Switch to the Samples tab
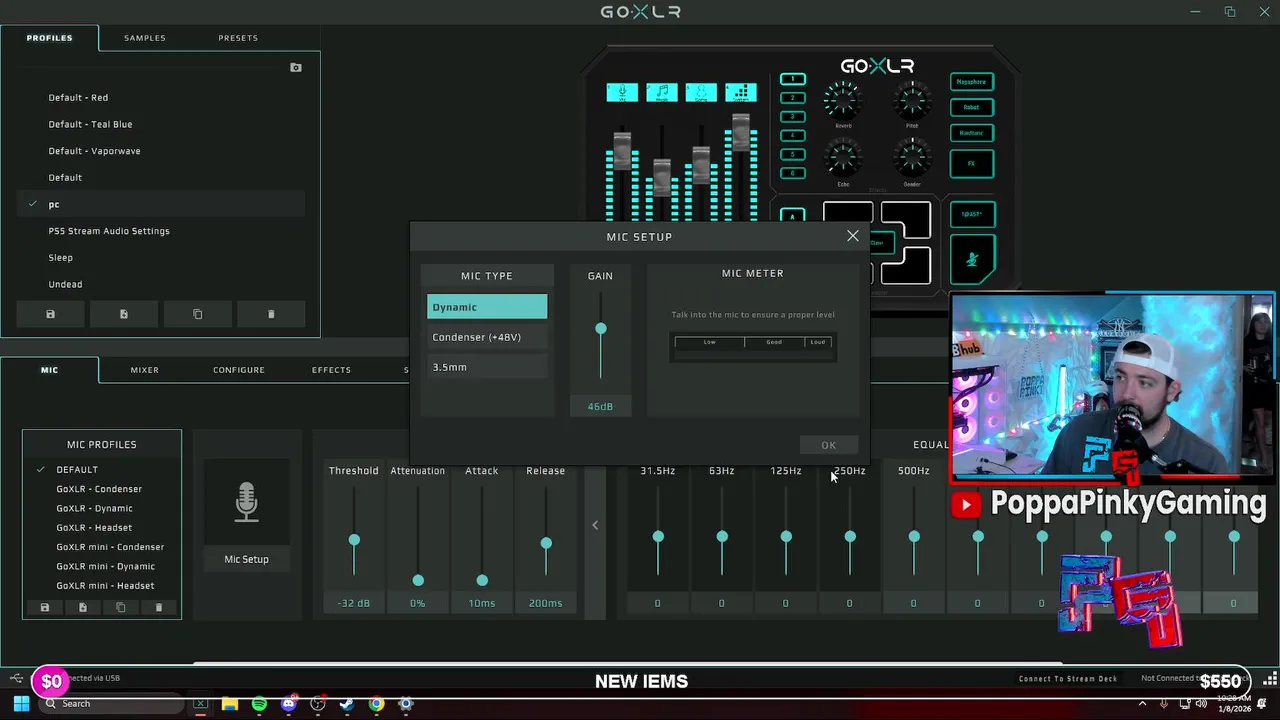This screenshot has height=720, width=1280. click(x=145, y=38)
